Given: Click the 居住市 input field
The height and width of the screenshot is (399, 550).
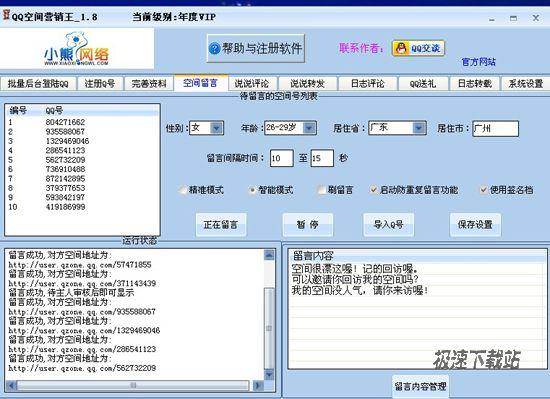Looking at the screenshot, I should coord(495,128).
